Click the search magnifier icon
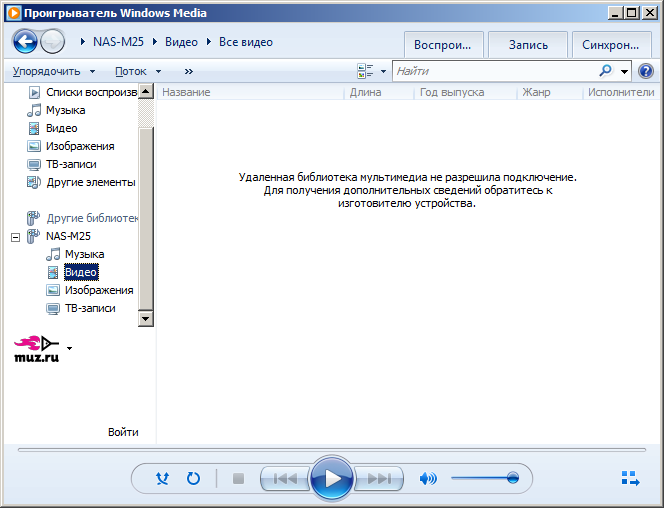 click(x=606, y=71)
